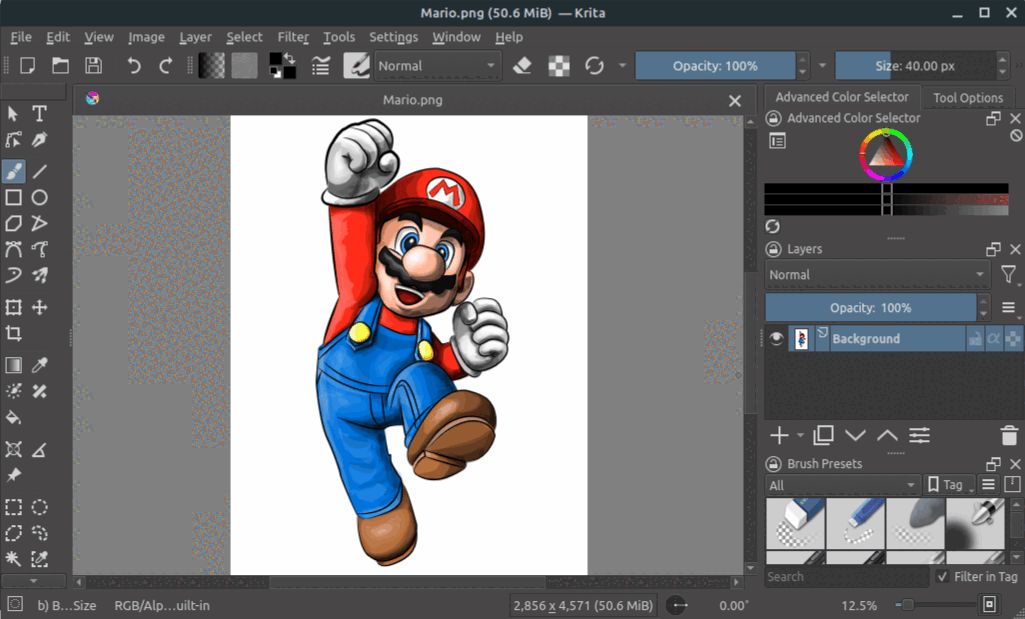Click the brush preset search field
The image size is (1025, 619).
[845, 577]
